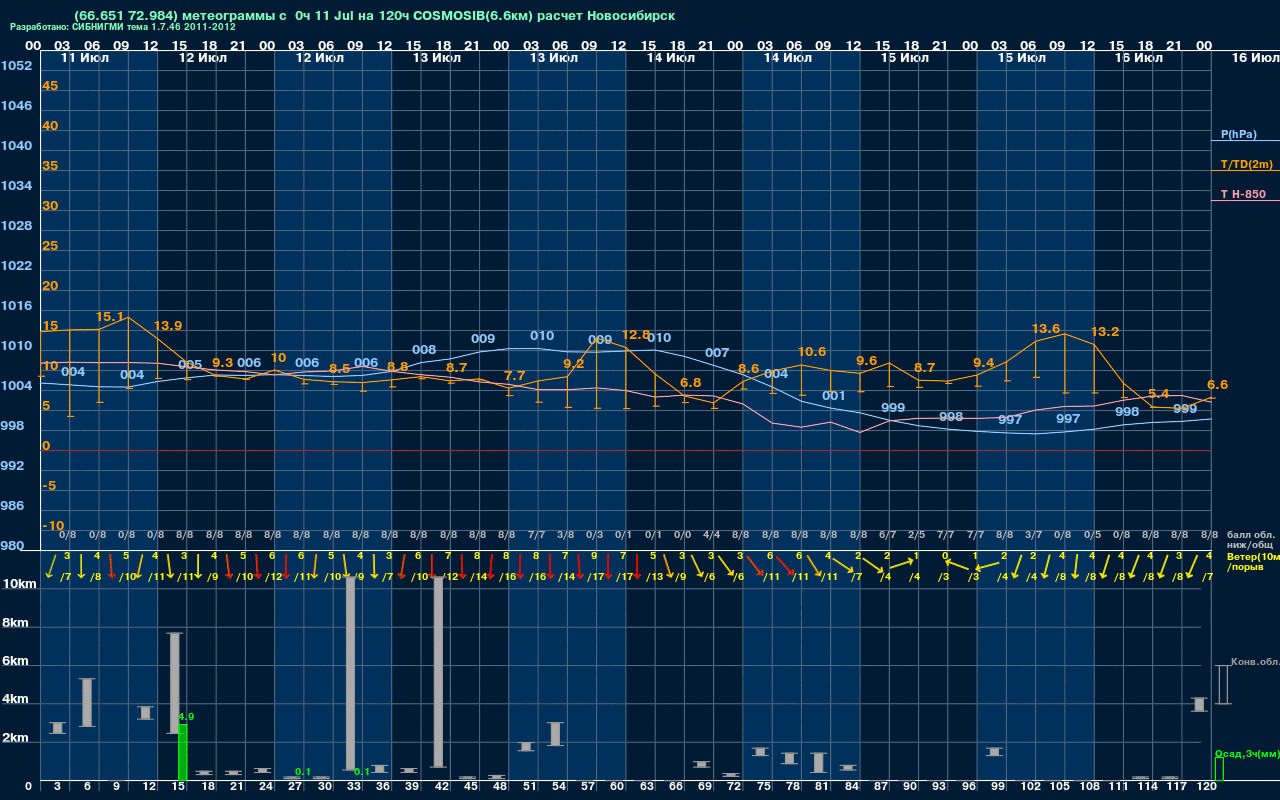Click the 1028 pressure axis label
The height and width of the screenshot is (800, 1280).
click(16, 226)
